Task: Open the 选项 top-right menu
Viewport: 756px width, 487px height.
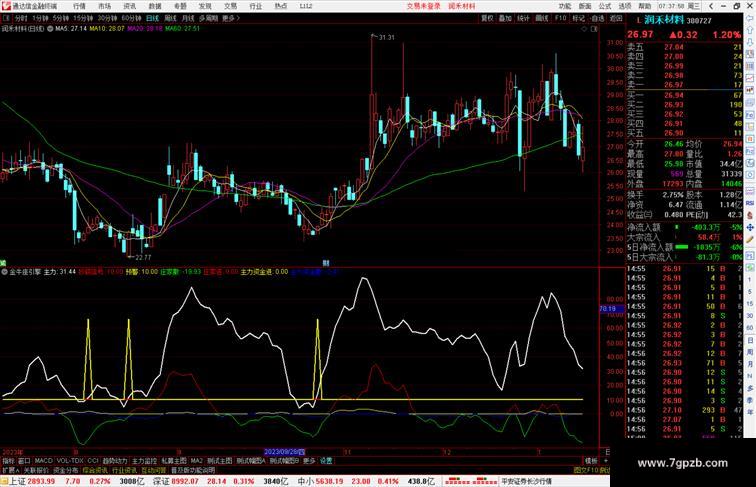Action: click(x=625, y=6)
